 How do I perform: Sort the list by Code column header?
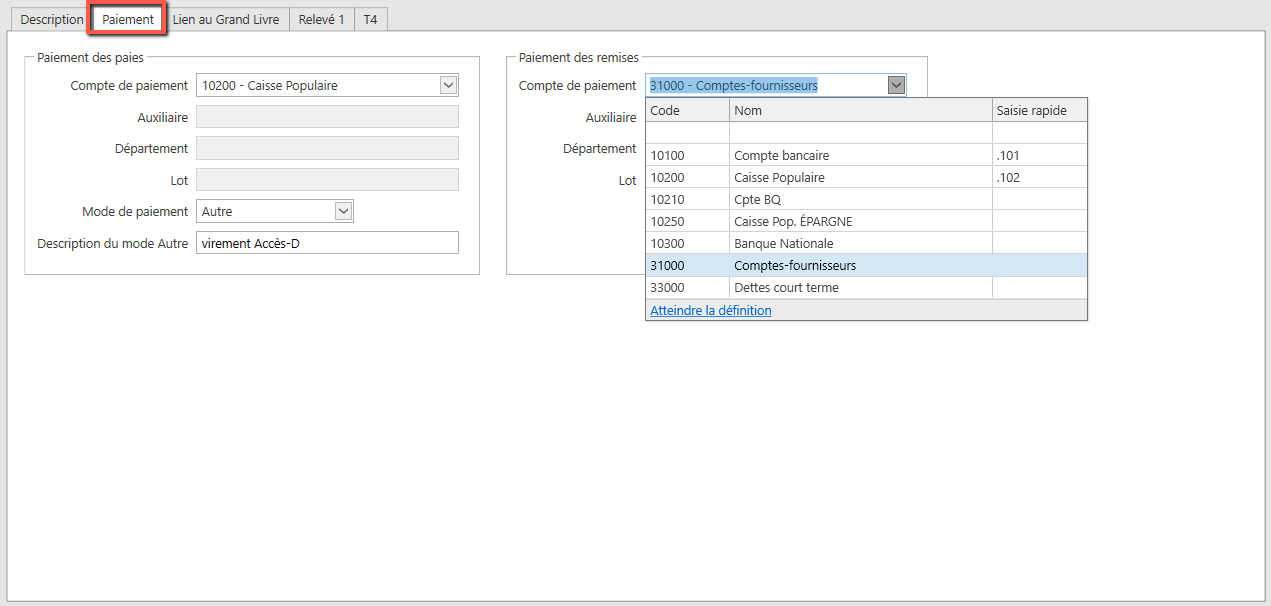pyautogui.click(x=688, y=110)
